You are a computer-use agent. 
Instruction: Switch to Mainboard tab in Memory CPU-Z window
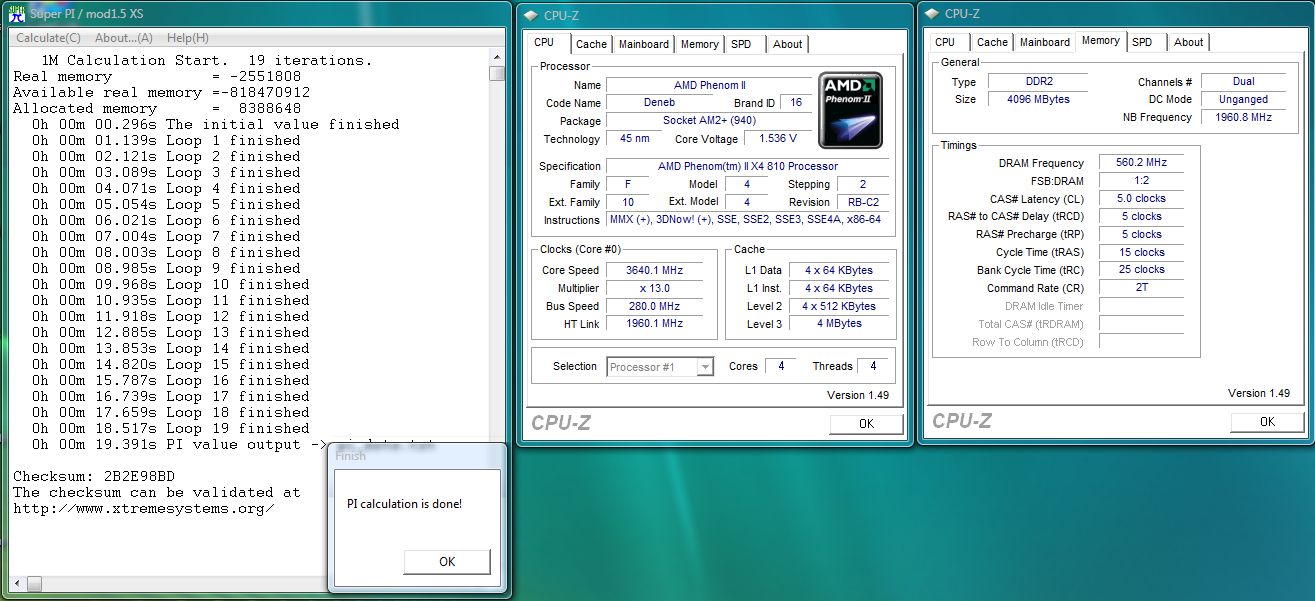click(1045, 42)
